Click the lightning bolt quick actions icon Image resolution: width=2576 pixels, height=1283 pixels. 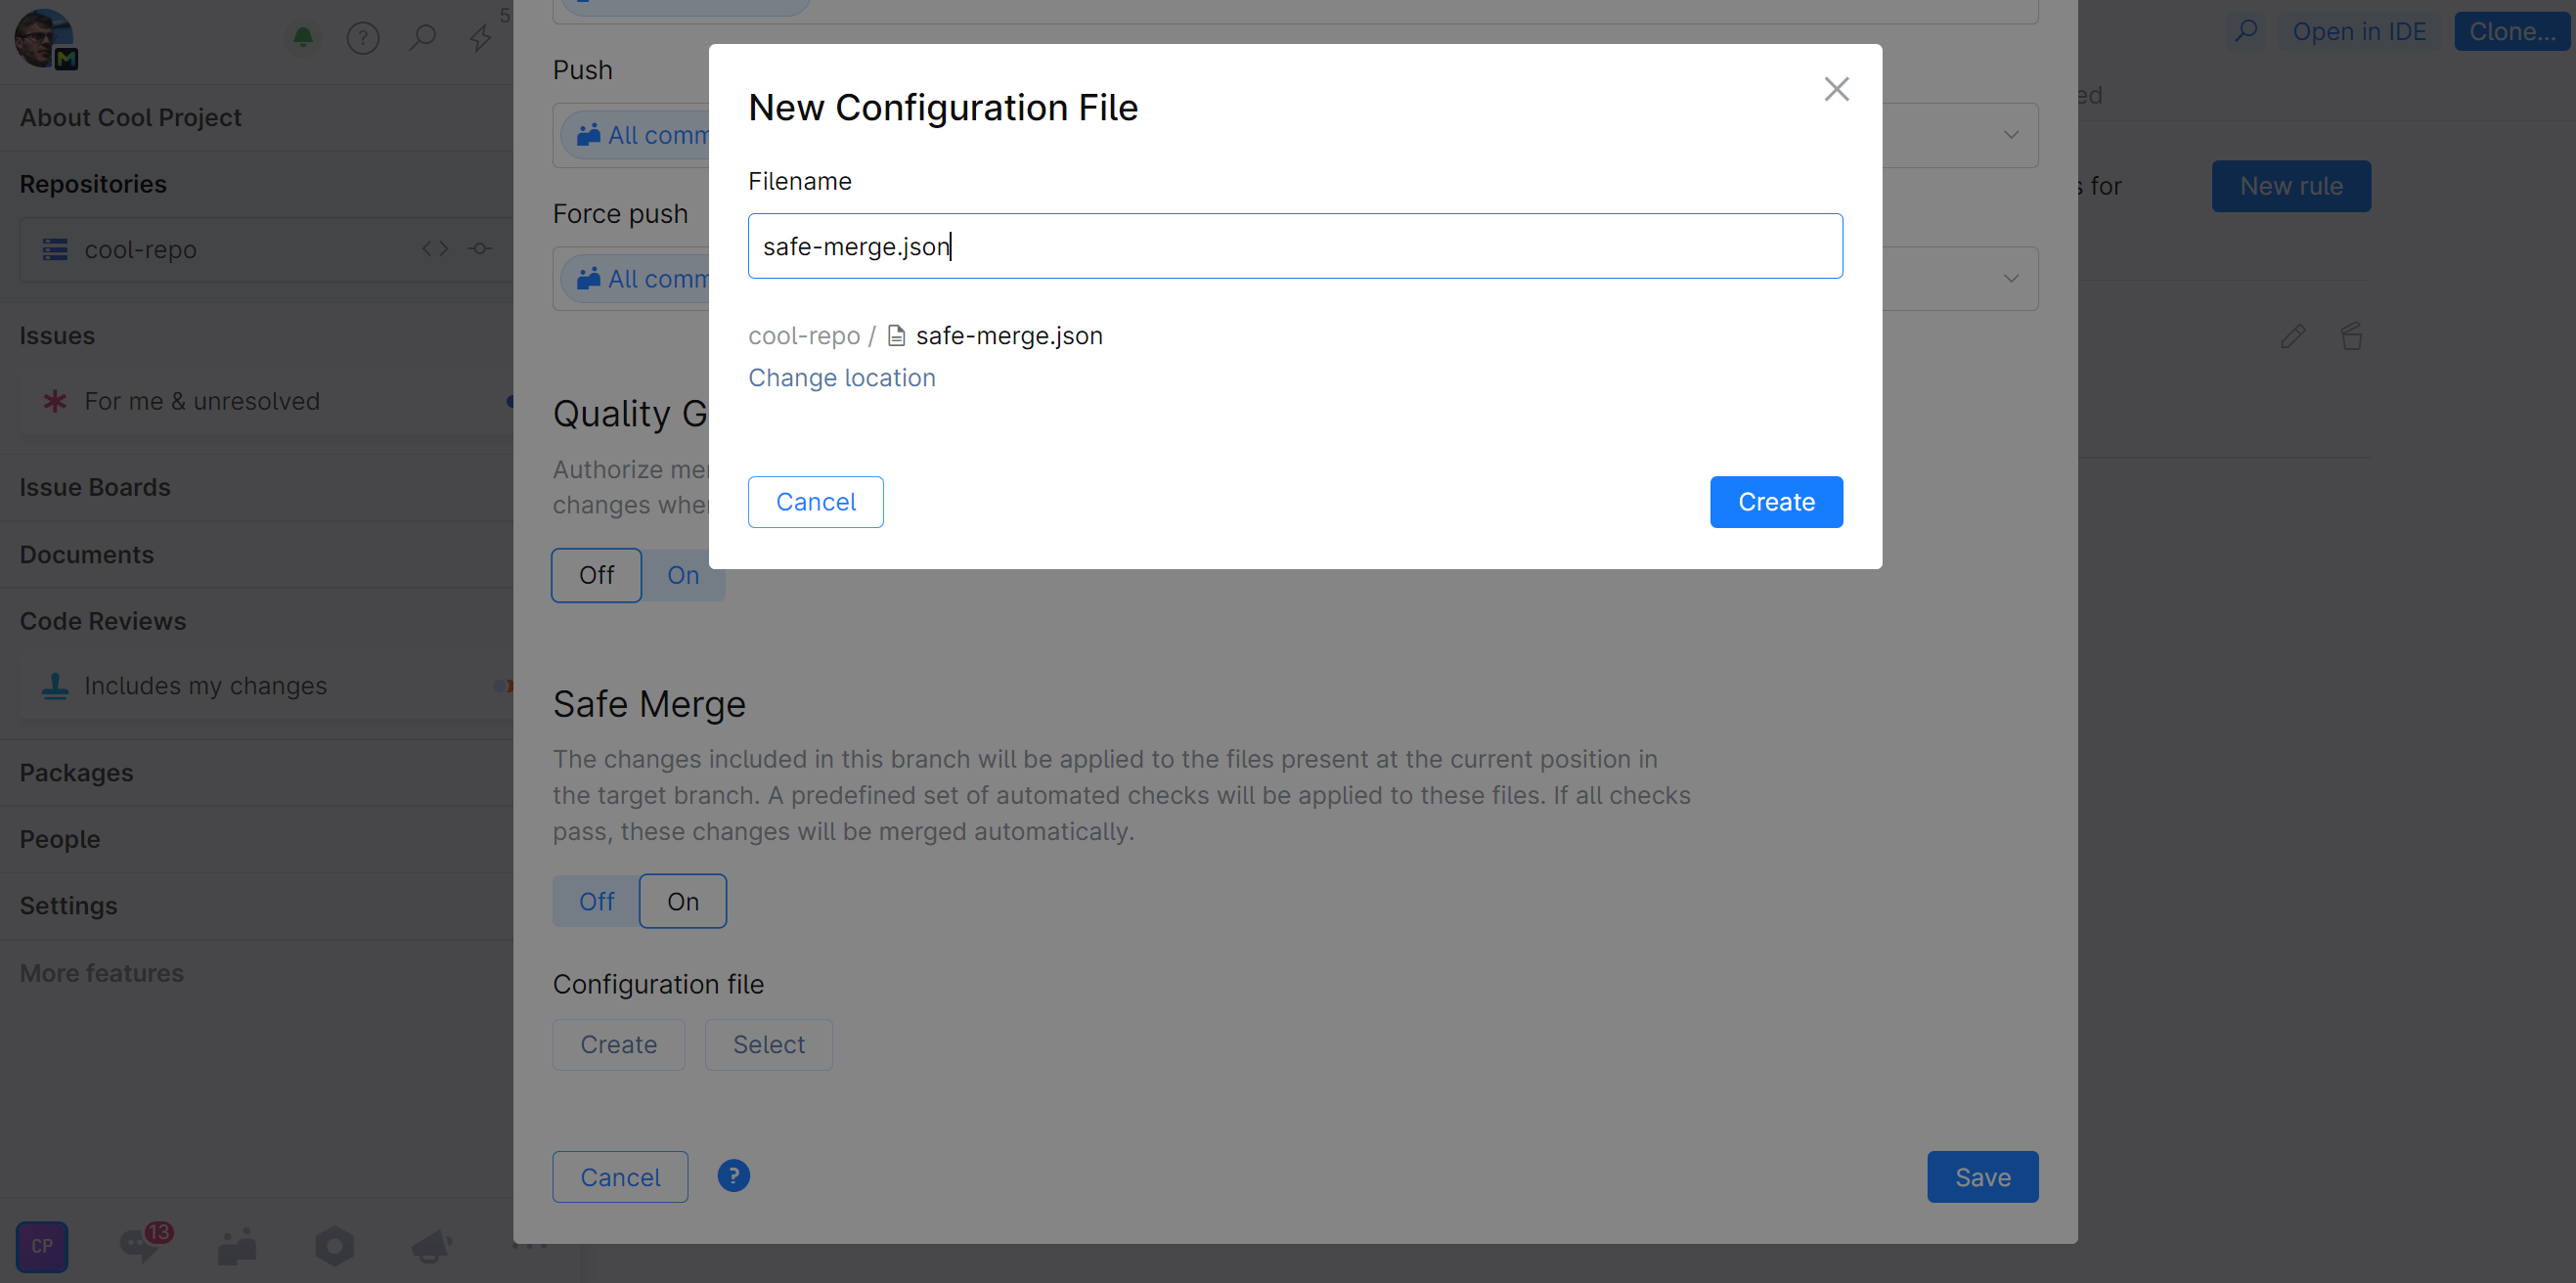[481, 38]
